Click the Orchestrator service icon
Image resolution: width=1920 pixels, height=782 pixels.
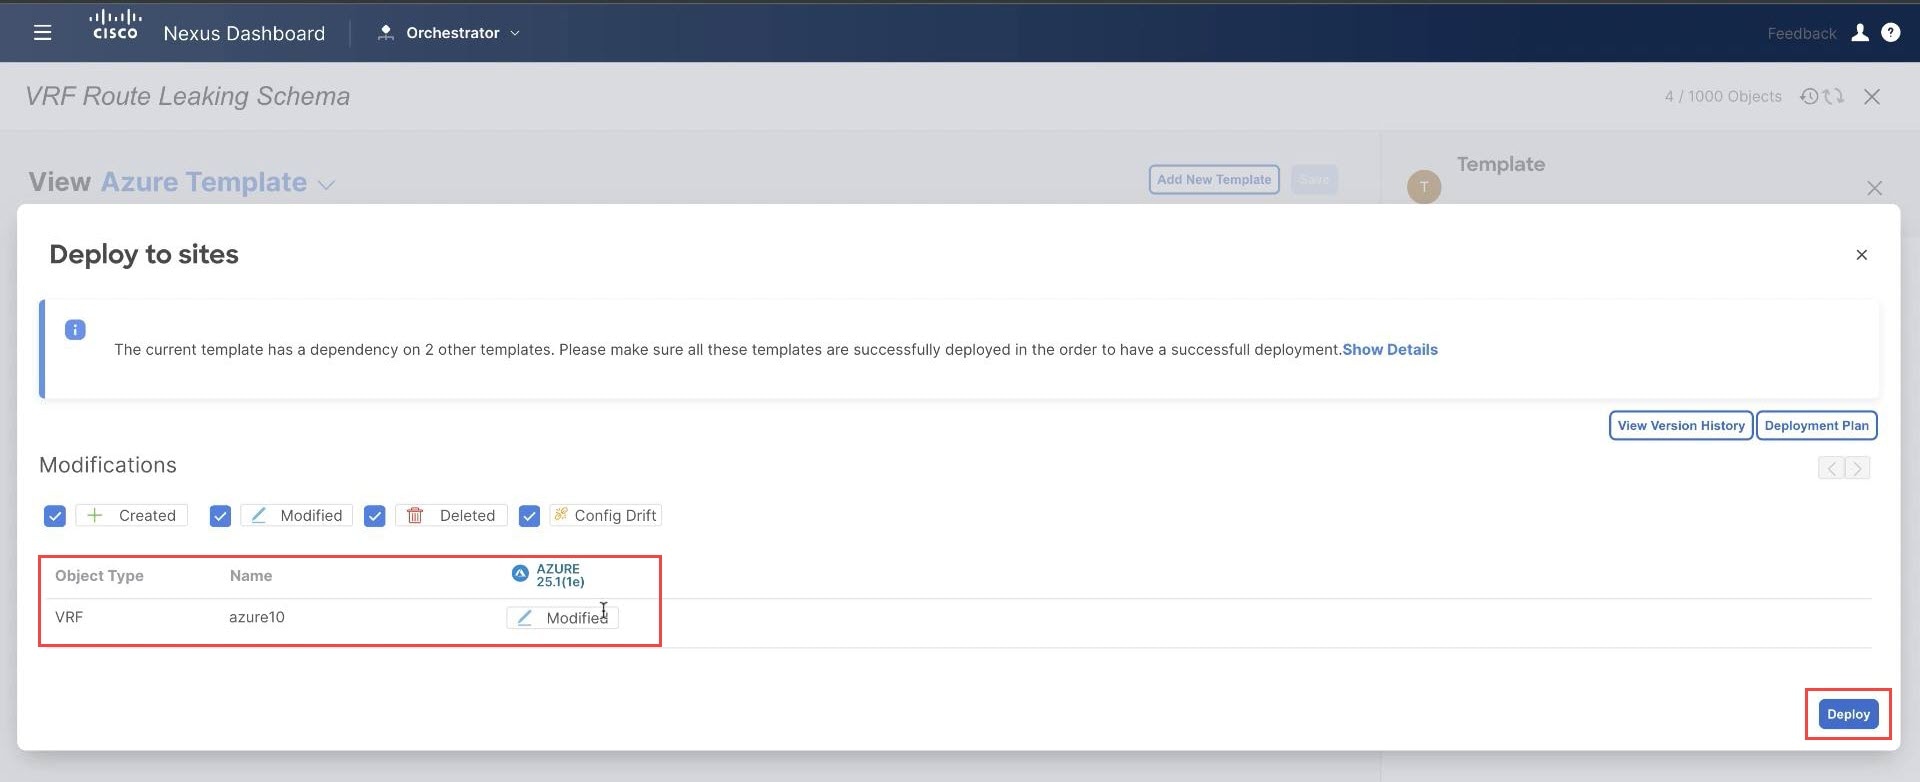[x=385, y=33]
